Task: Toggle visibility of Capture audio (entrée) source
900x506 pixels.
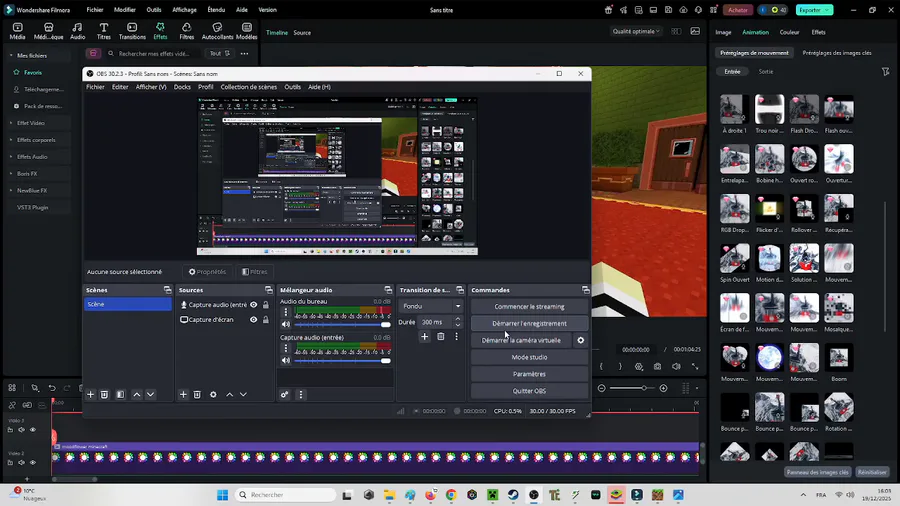Action: 253,305
